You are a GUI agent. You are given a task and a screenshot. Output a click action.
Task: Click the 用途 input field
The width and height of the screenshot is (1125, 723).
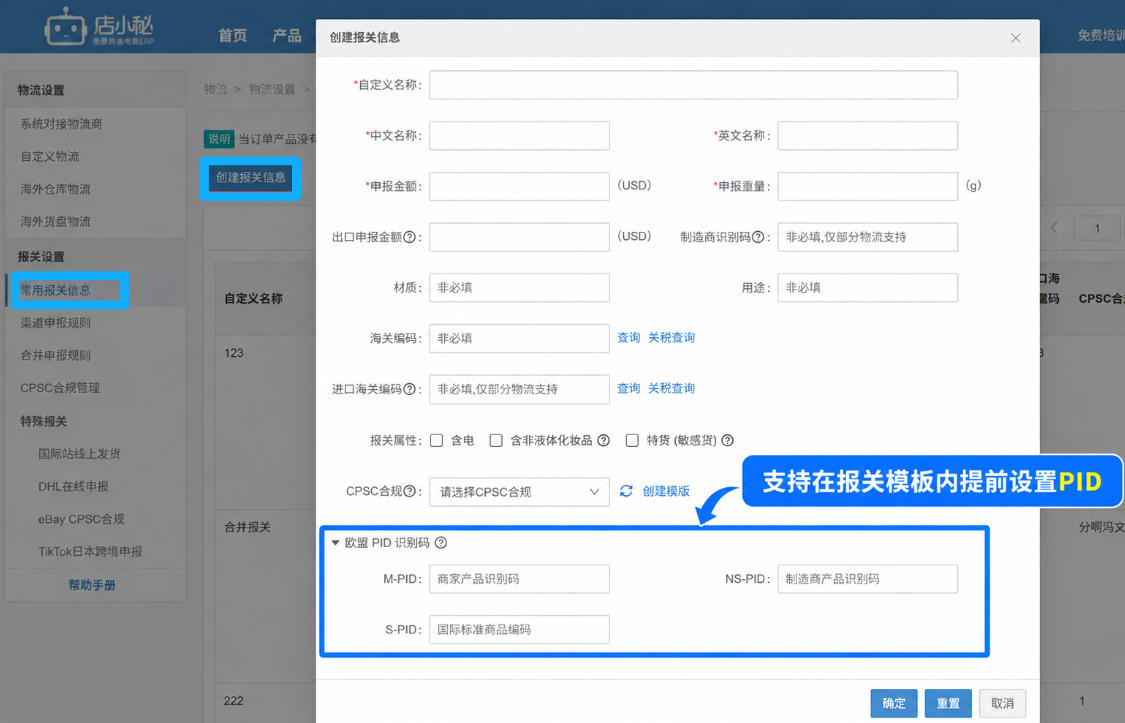pos(867,288)
